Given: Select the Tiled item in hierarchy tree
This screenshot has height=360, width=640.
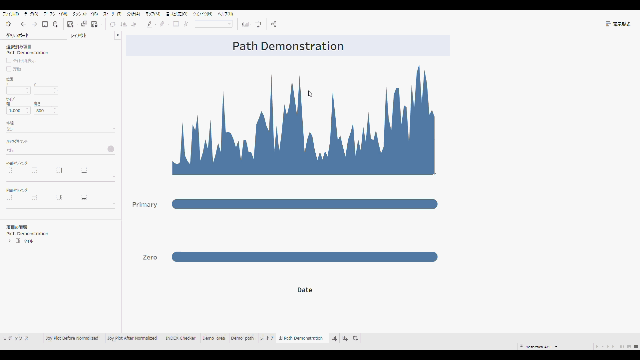Looking at the screenshot, I should coord(28,241).
